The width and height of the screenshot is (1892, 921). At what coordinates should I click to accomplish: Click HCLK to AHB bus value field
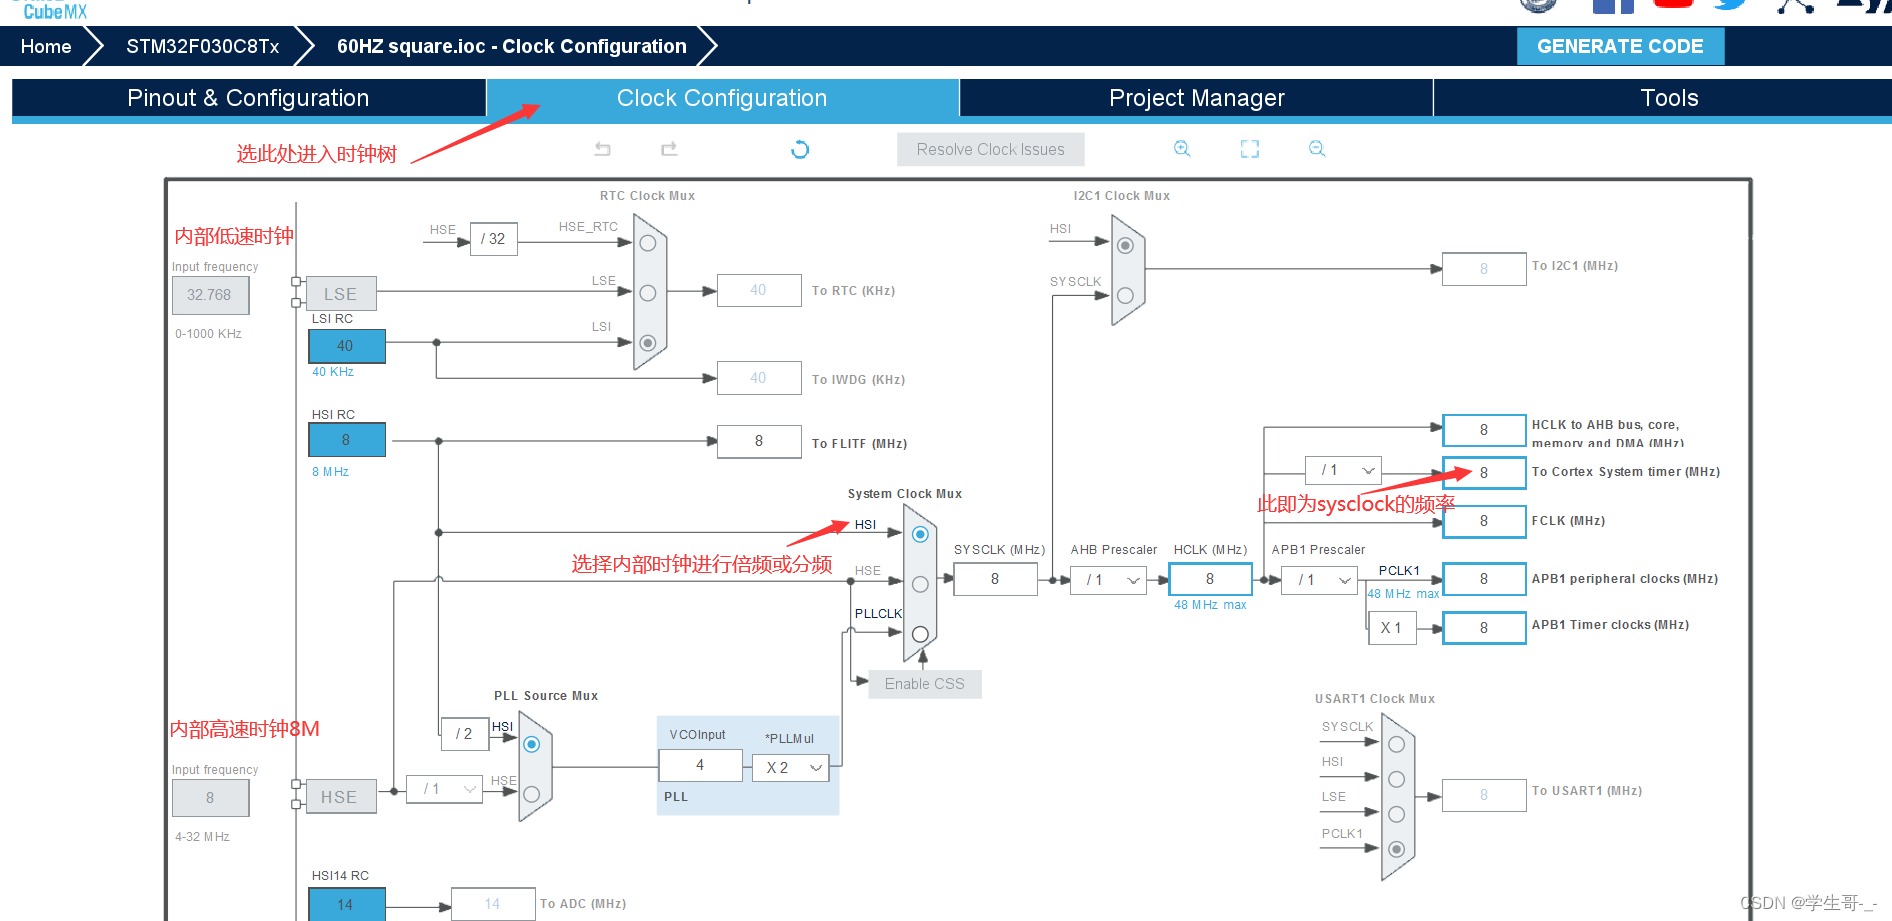(1484, 430)
